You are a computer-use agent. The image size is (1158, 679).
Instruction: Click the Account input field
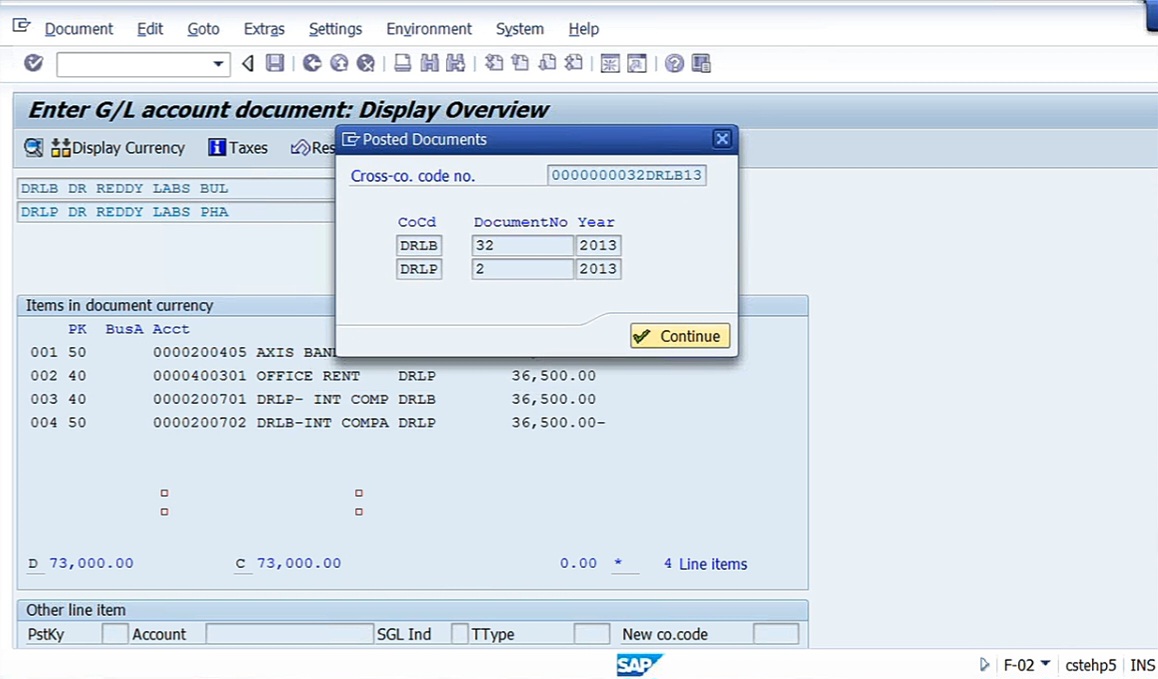click(x=290, y=634)
